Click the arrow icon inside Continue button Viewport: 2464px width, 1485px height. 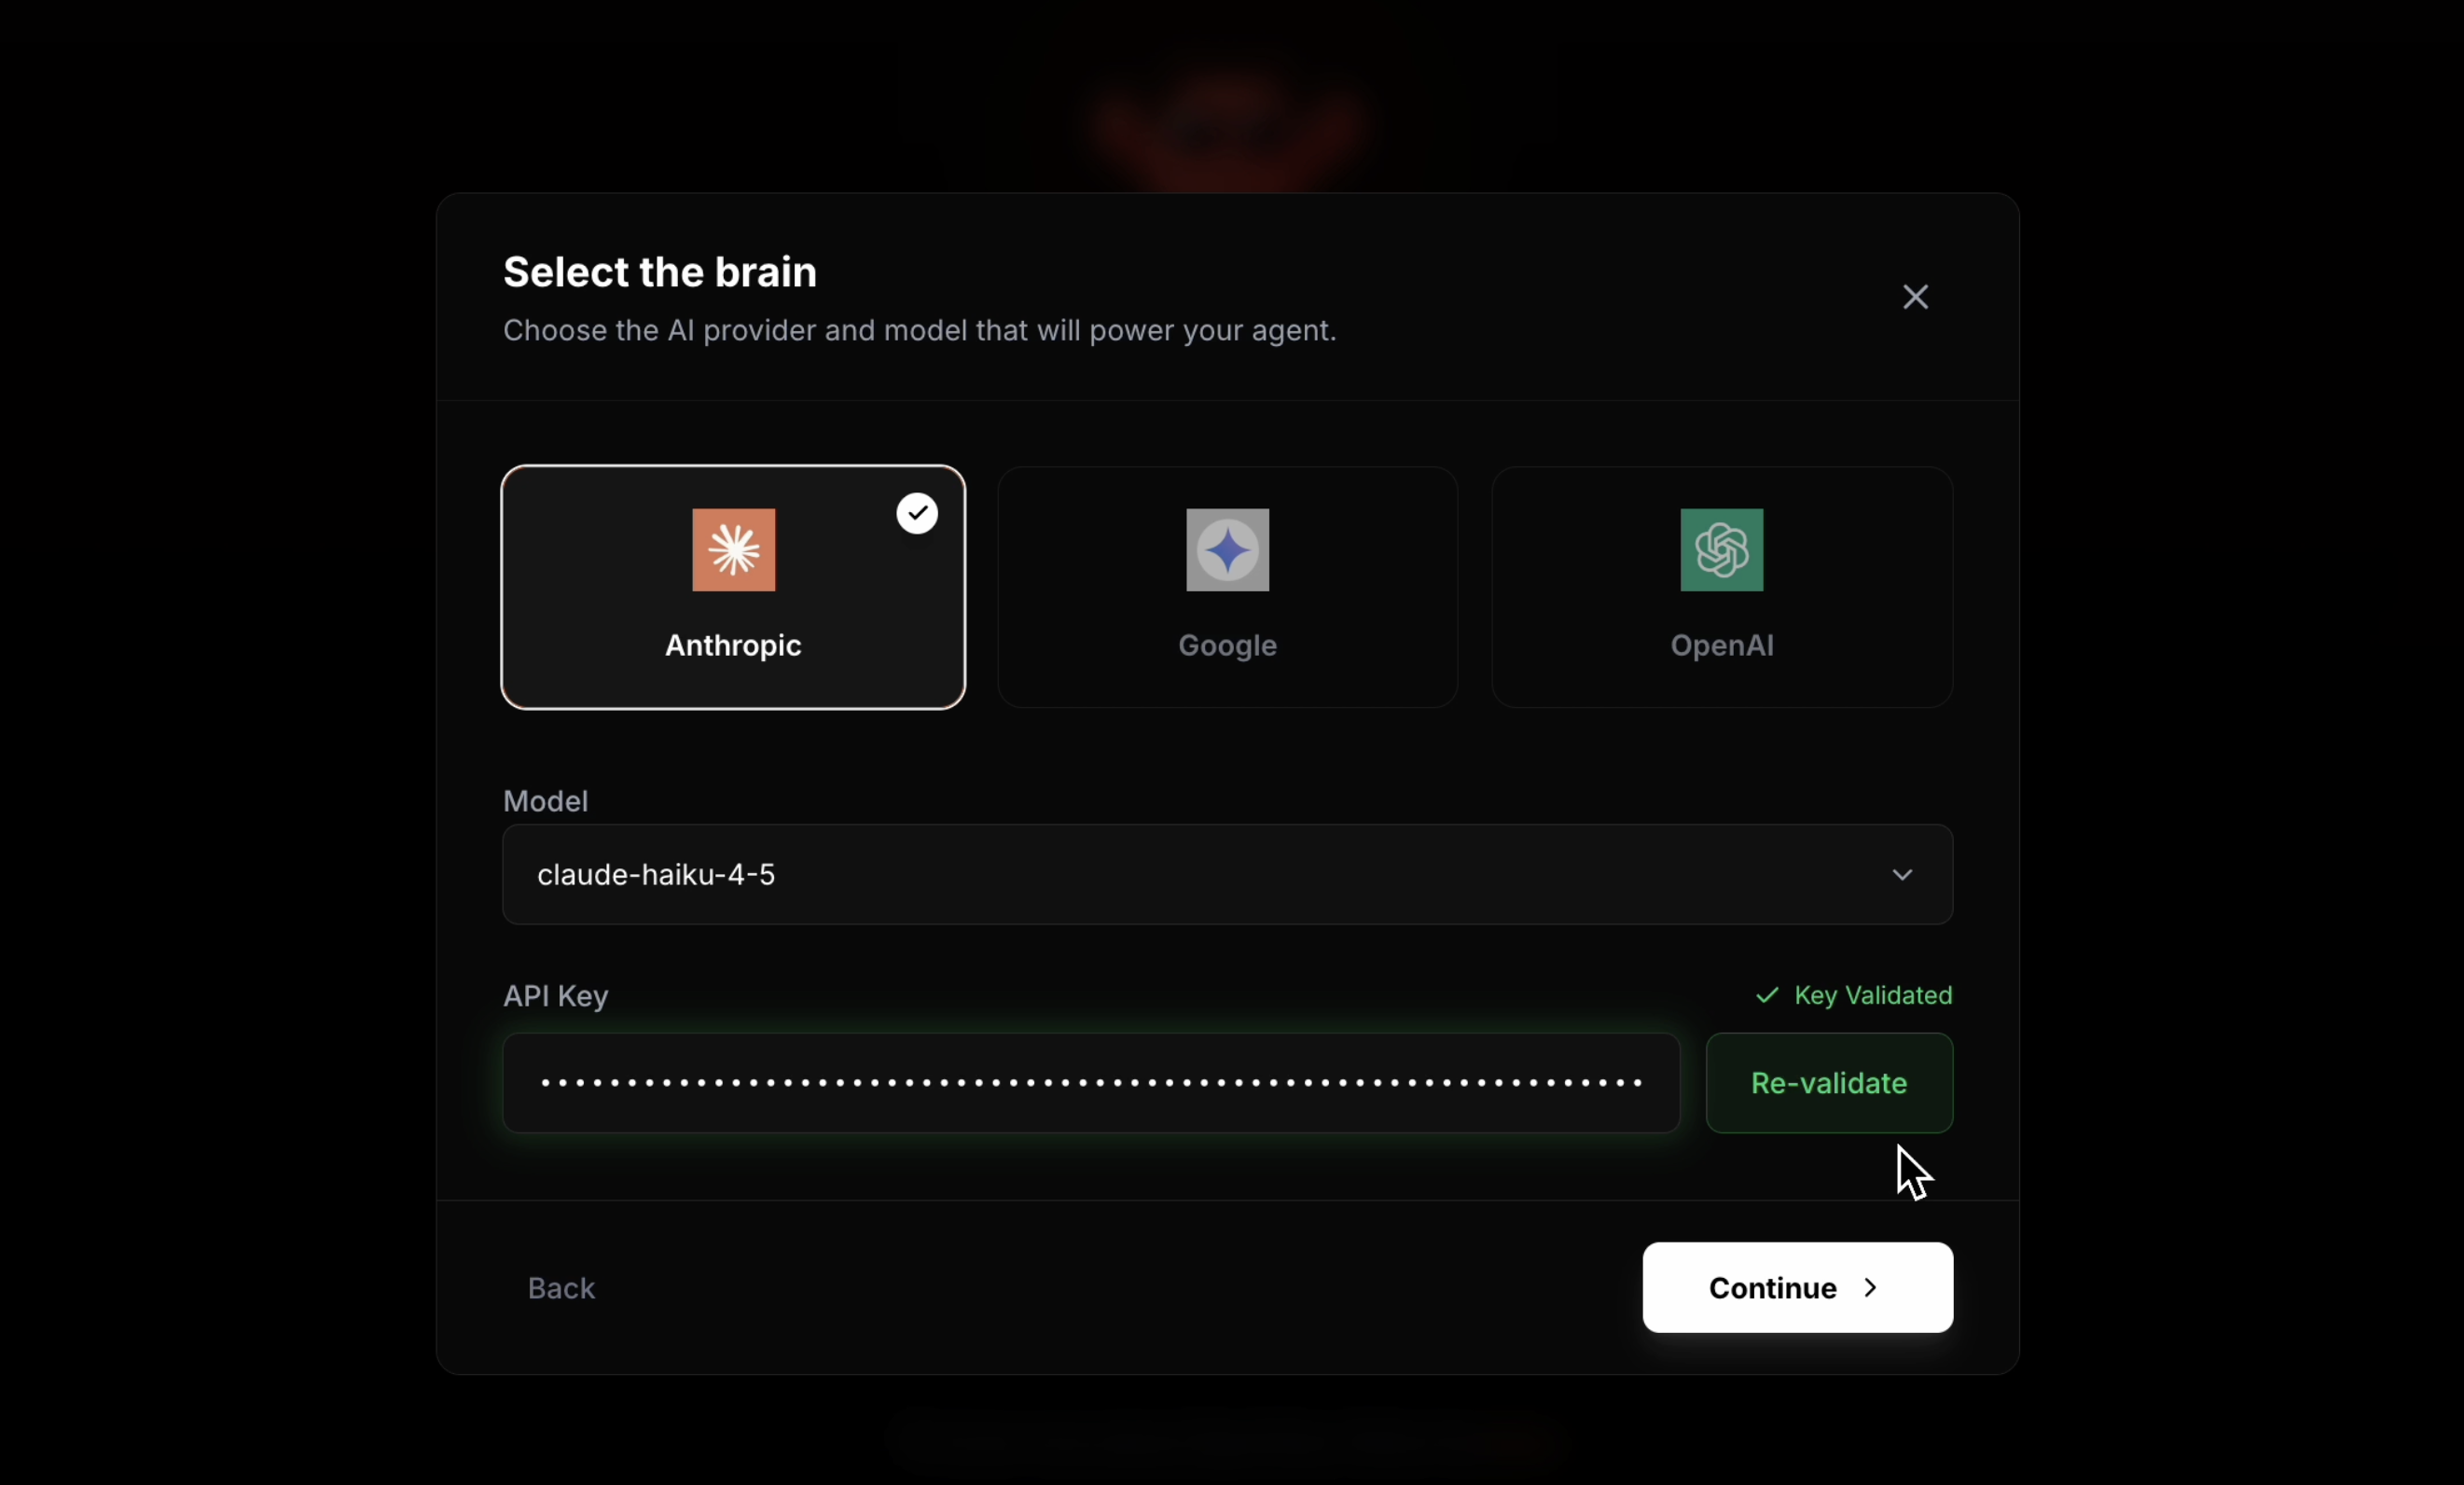pyautogui.click(x=1872, y=1287)
